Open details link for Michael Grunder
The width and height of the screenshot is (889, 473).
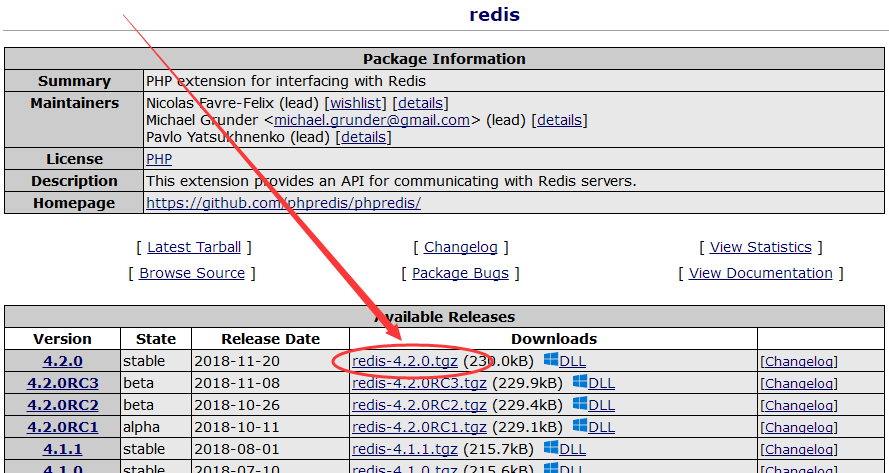(x=560, y=120)
